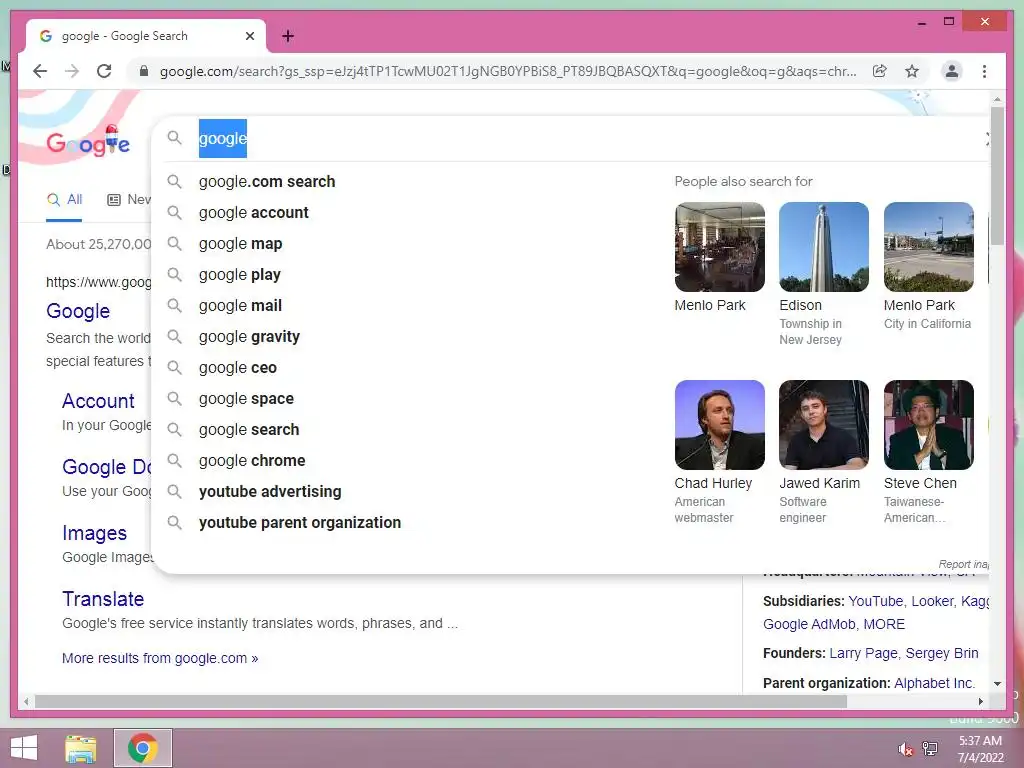Click the magnifier beside 'google account'

(174, 212)
